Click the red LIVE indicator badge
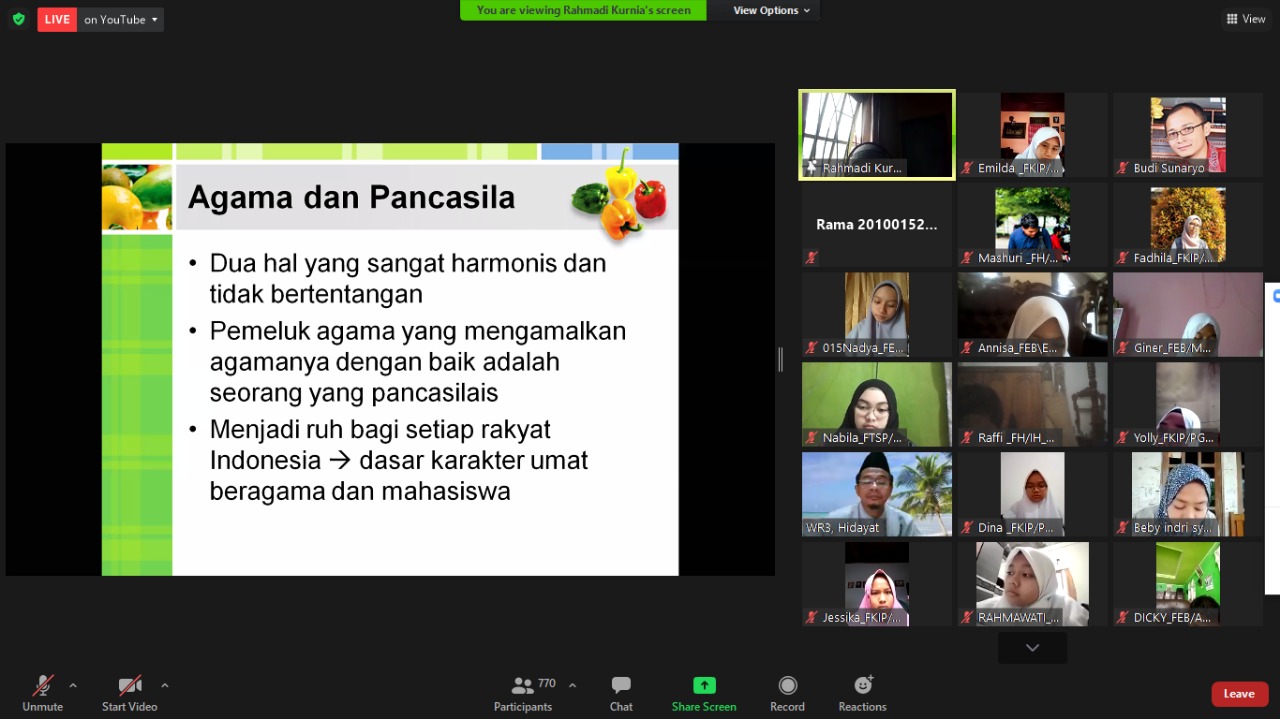Viewport: 1280px width, 719px height. point(57,19)
